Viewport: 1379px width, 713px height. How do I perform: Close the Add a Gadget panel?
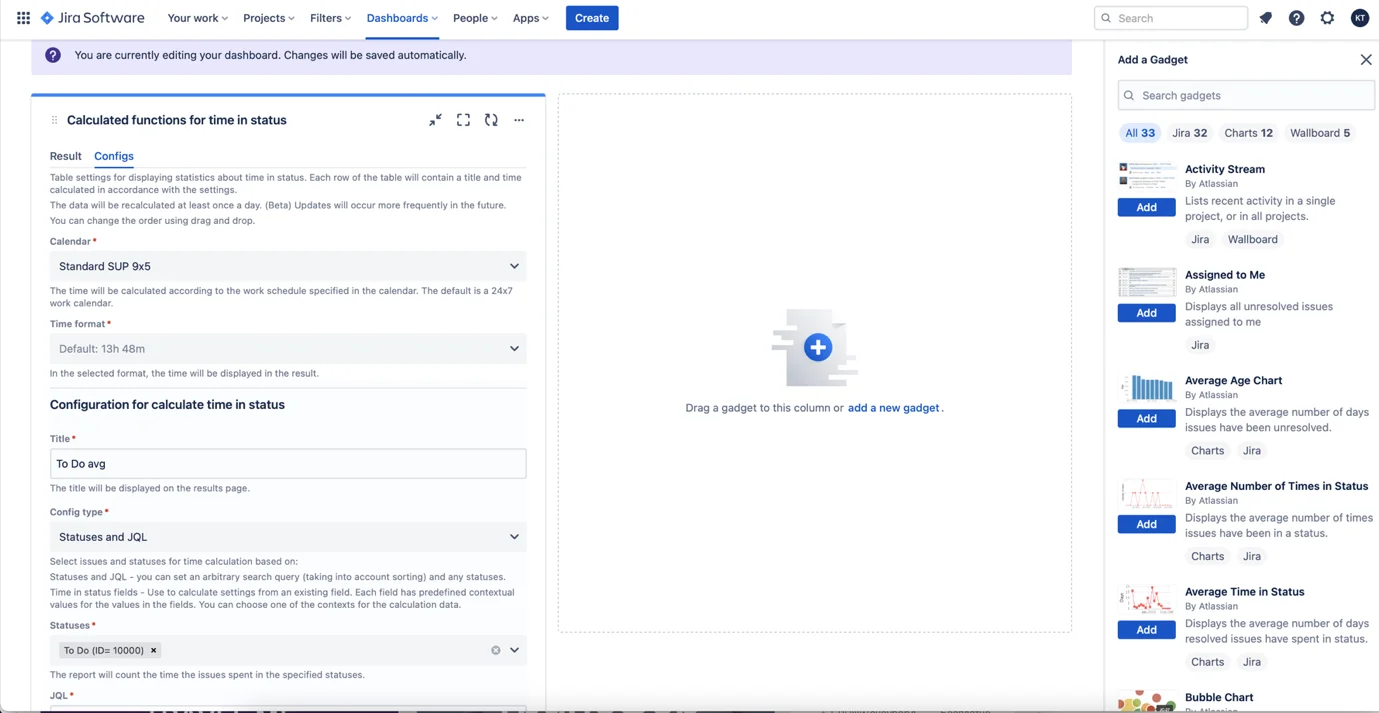(x=1366, y=60)
